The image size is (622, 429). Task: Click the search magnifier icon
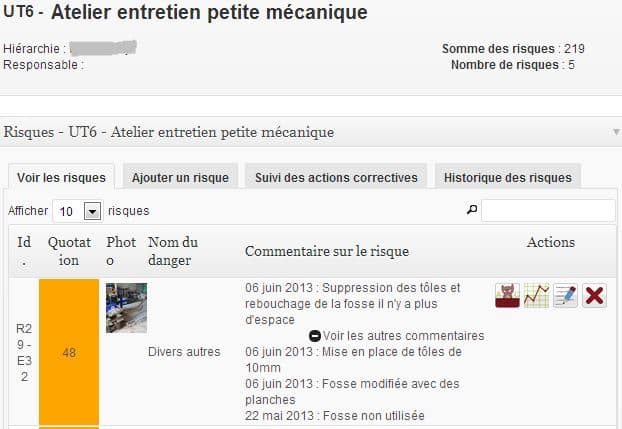pos(472,211)
